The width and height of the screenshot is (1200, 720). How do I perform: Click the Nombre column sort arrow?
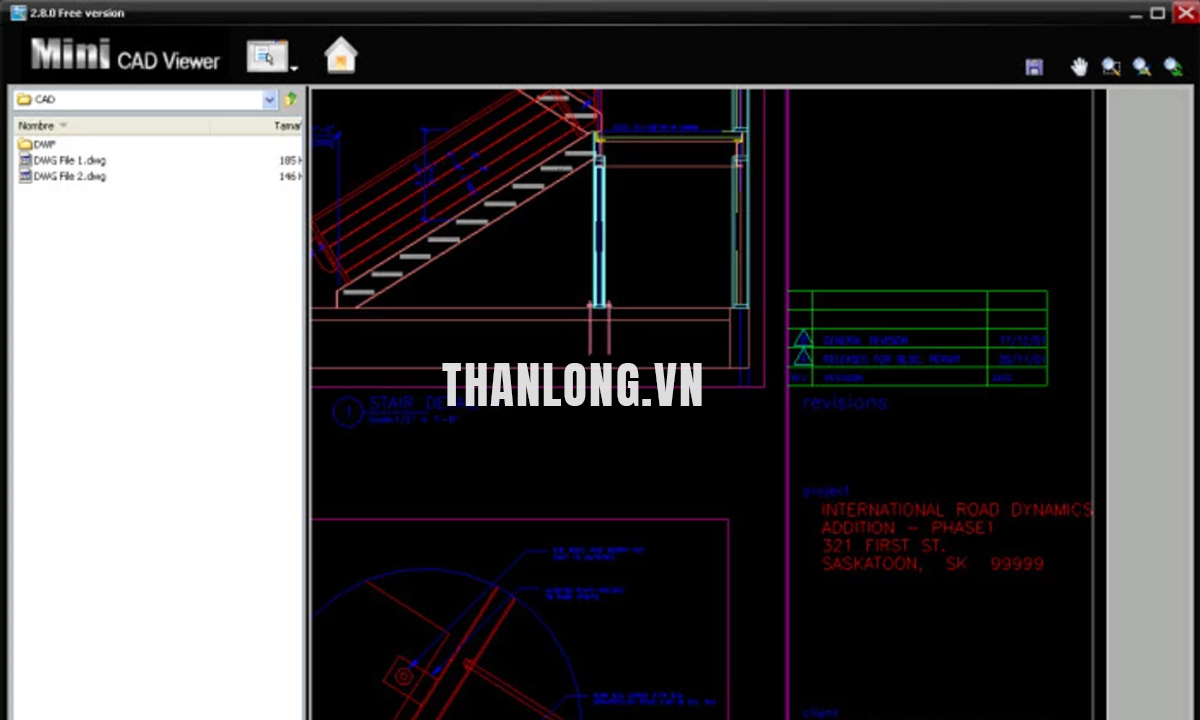click(x=64, y=126)
